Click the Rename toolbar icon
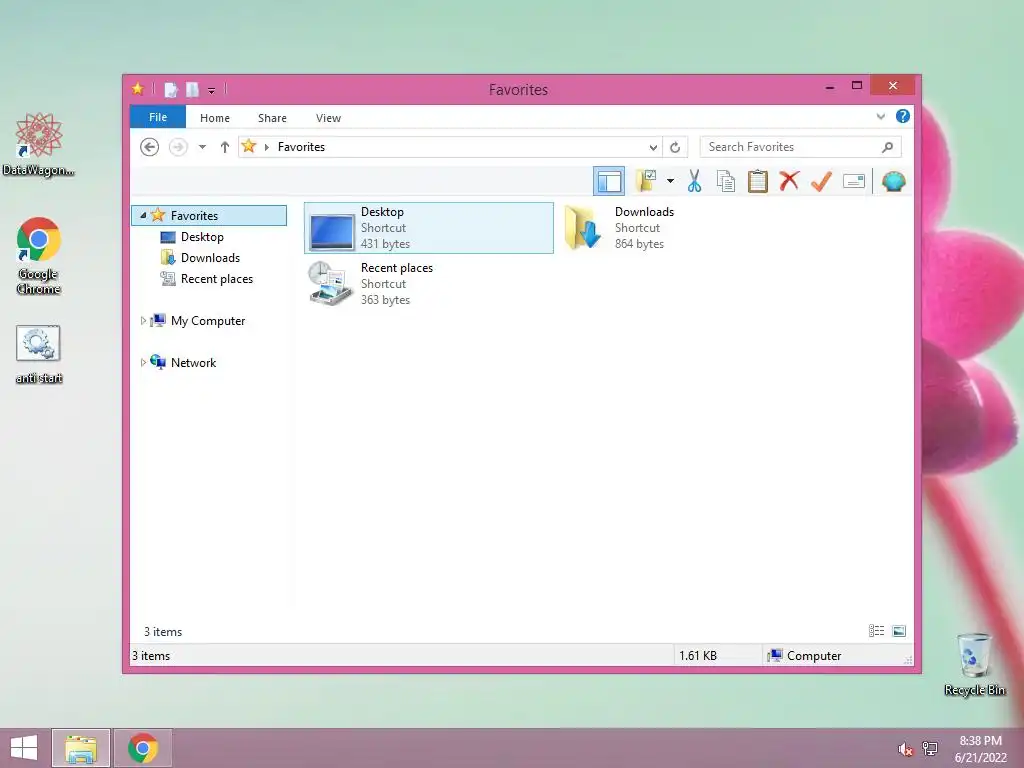Screen dimensions: 1024x768 click(854, 181)
